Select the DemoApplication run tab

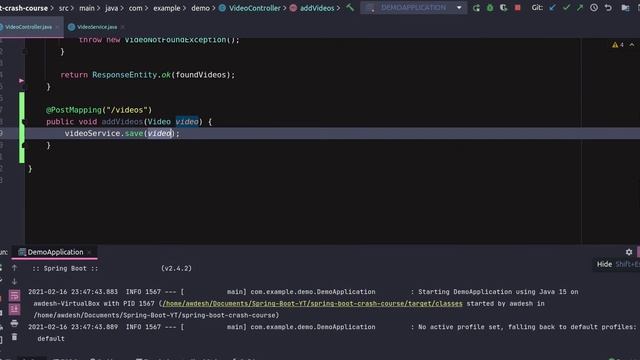pos(55,252)
